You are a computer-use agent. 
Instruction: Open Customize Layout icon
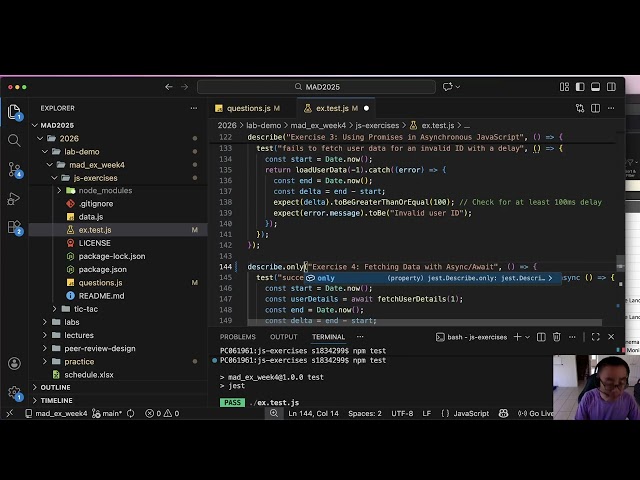pyautogui.click(x=564, y=87)
